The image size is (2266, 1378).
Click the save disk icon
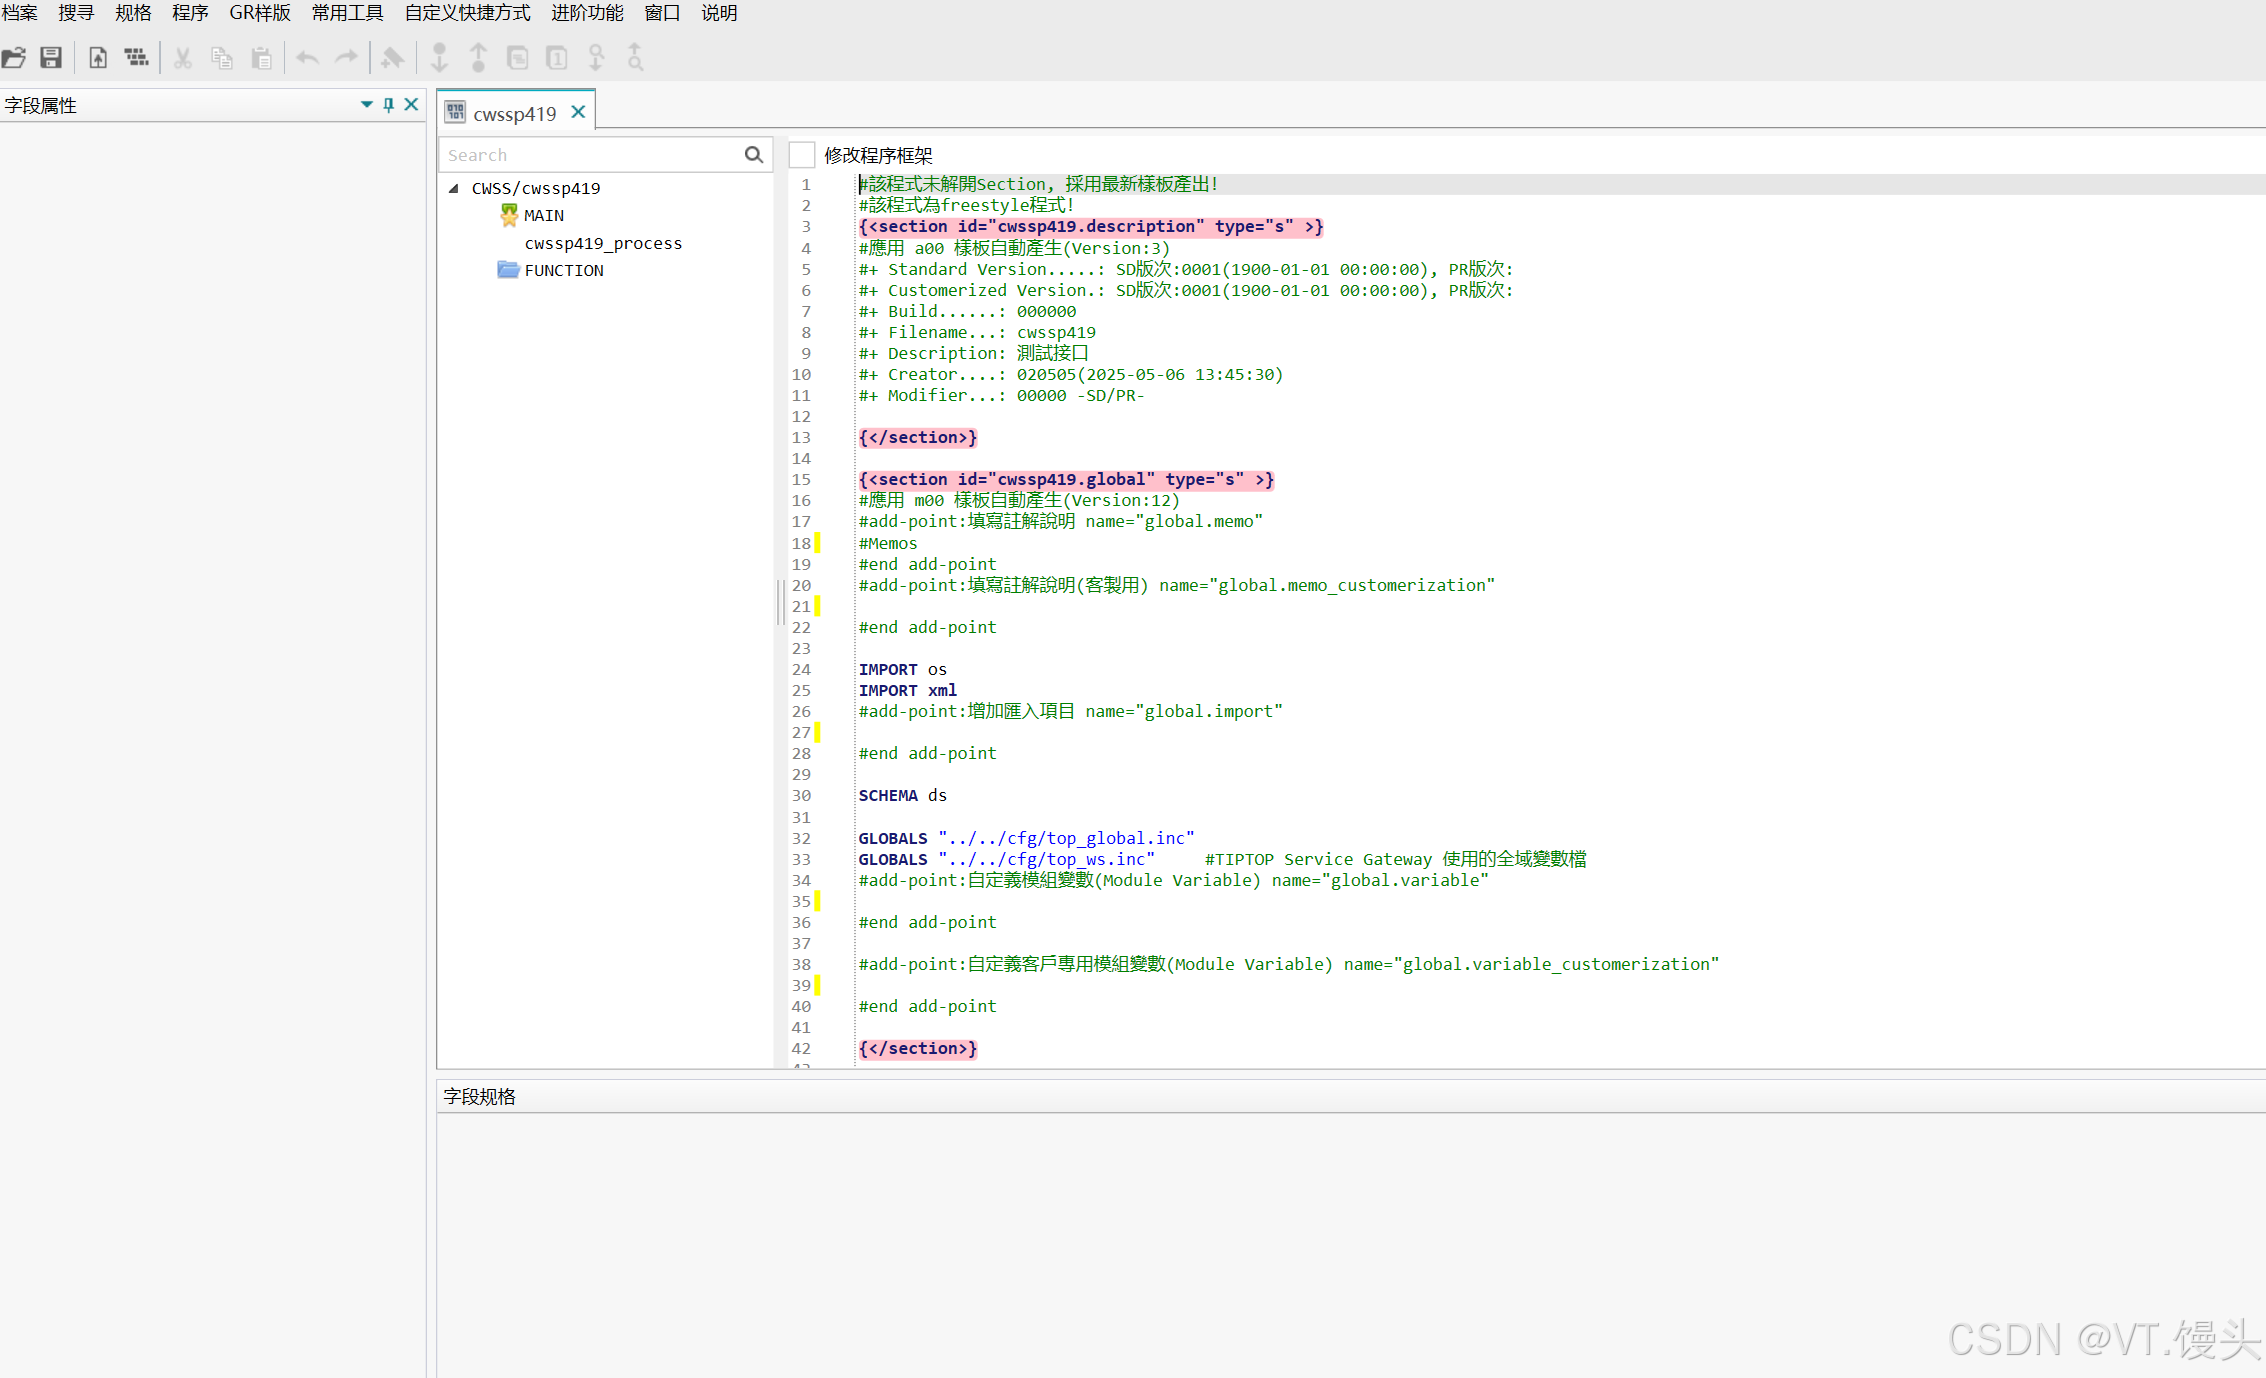point(51,58)
